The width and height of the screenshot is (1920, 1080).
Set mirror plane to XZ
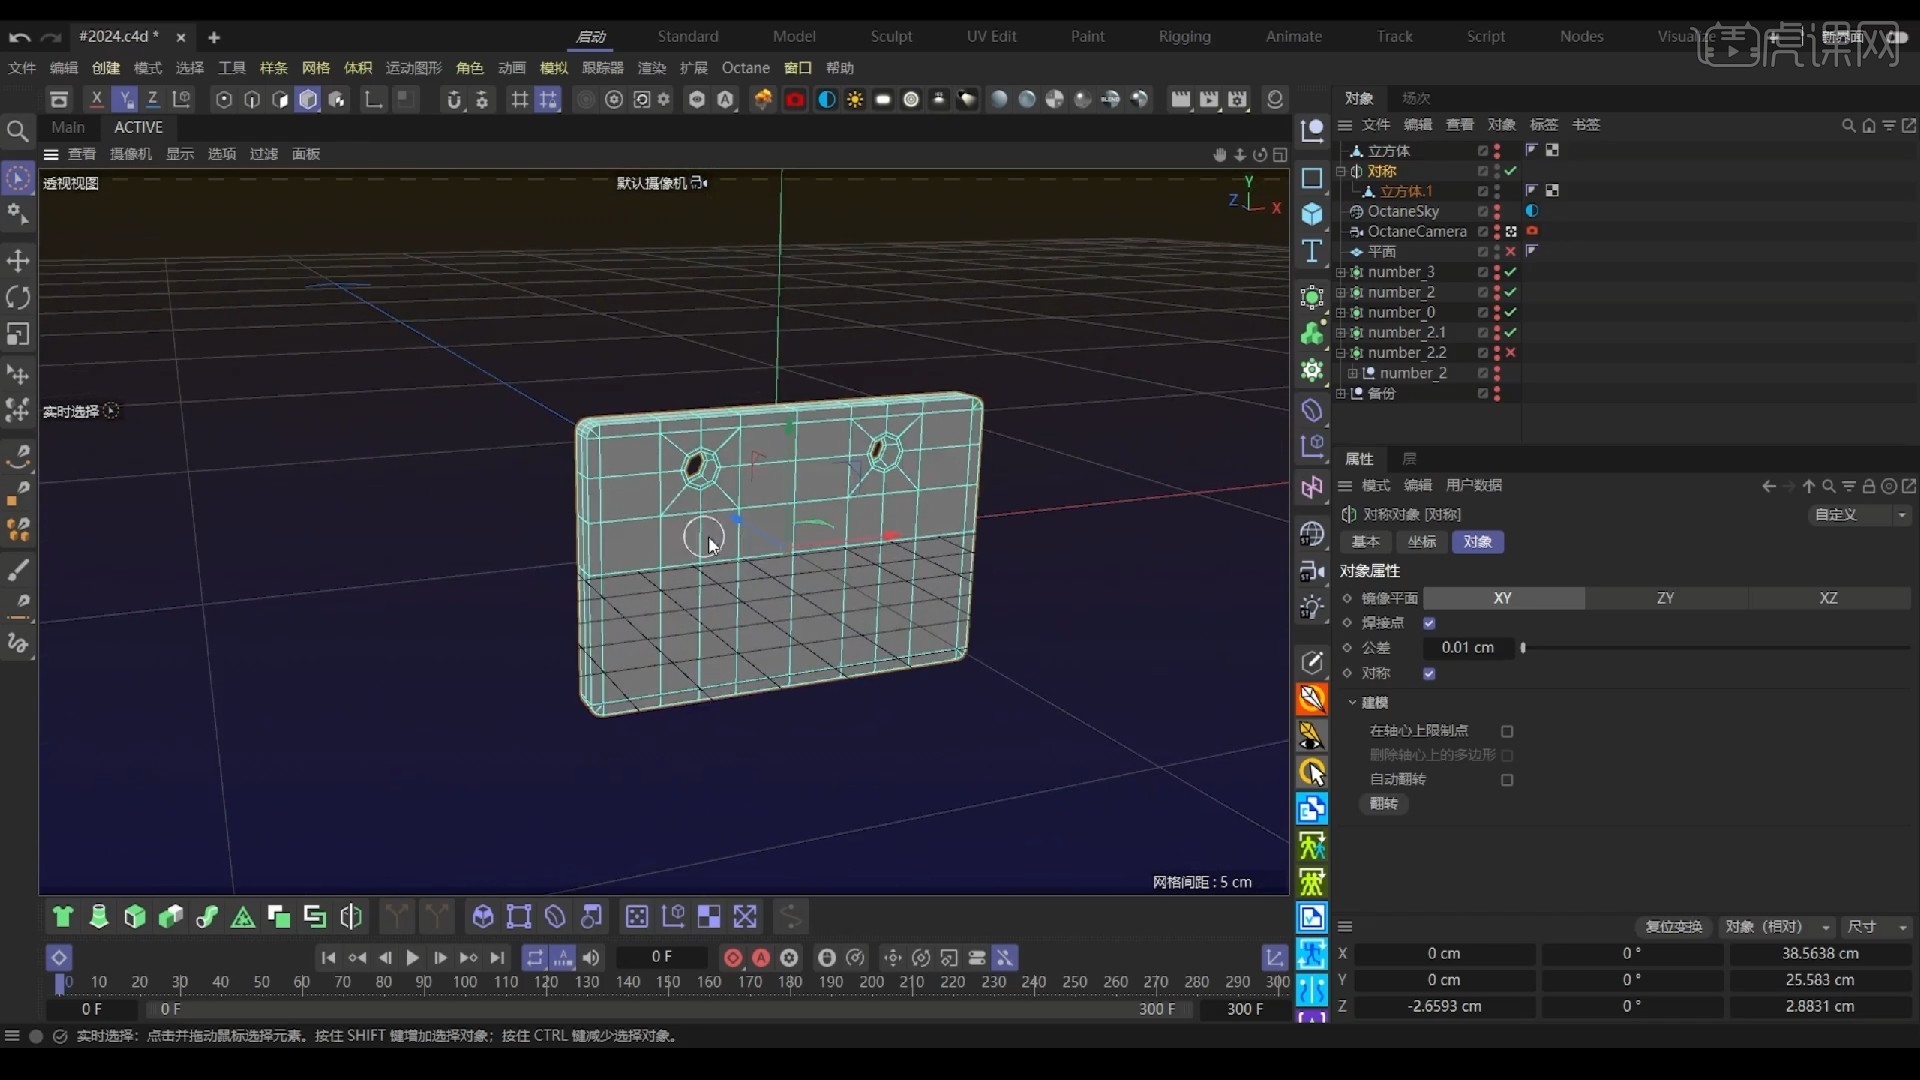1828,598
